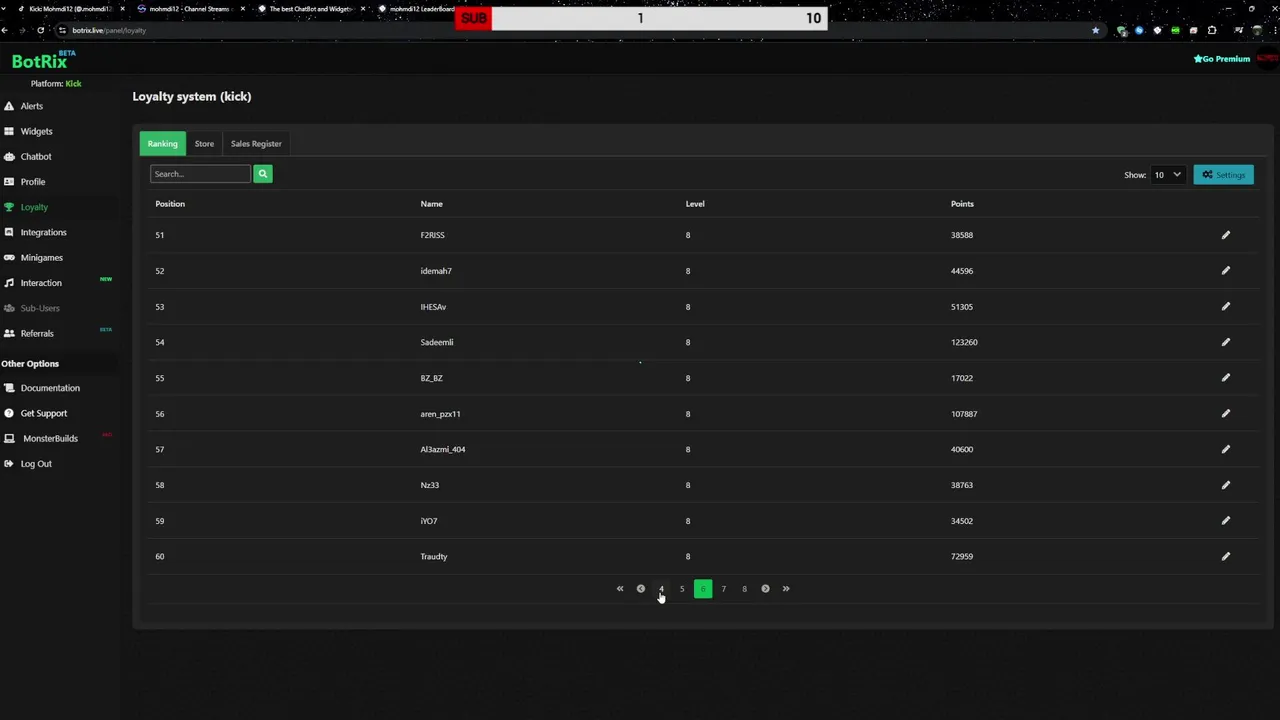This screenshot has width=1280, height=720.
Task: Open Sub-Users in the sidebar
Action: coord(40,308)
